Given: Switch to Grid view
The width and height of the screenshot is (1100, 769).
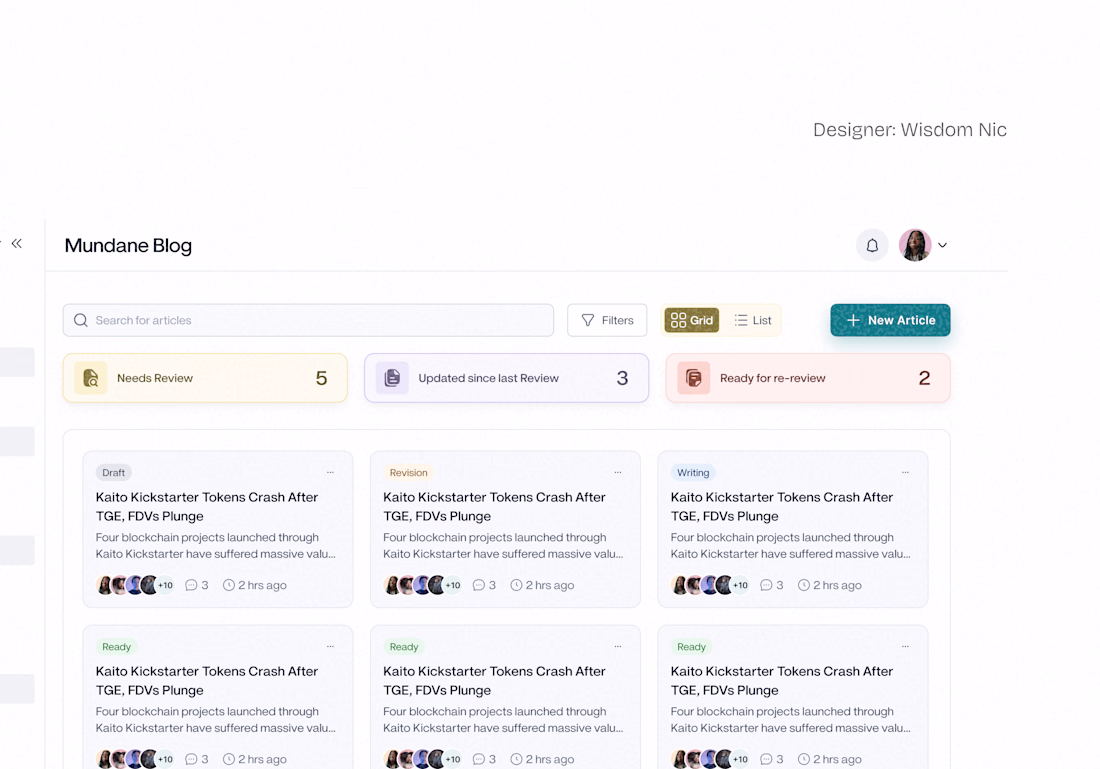Looking at the screenshot, I should [x=692, y=320].
